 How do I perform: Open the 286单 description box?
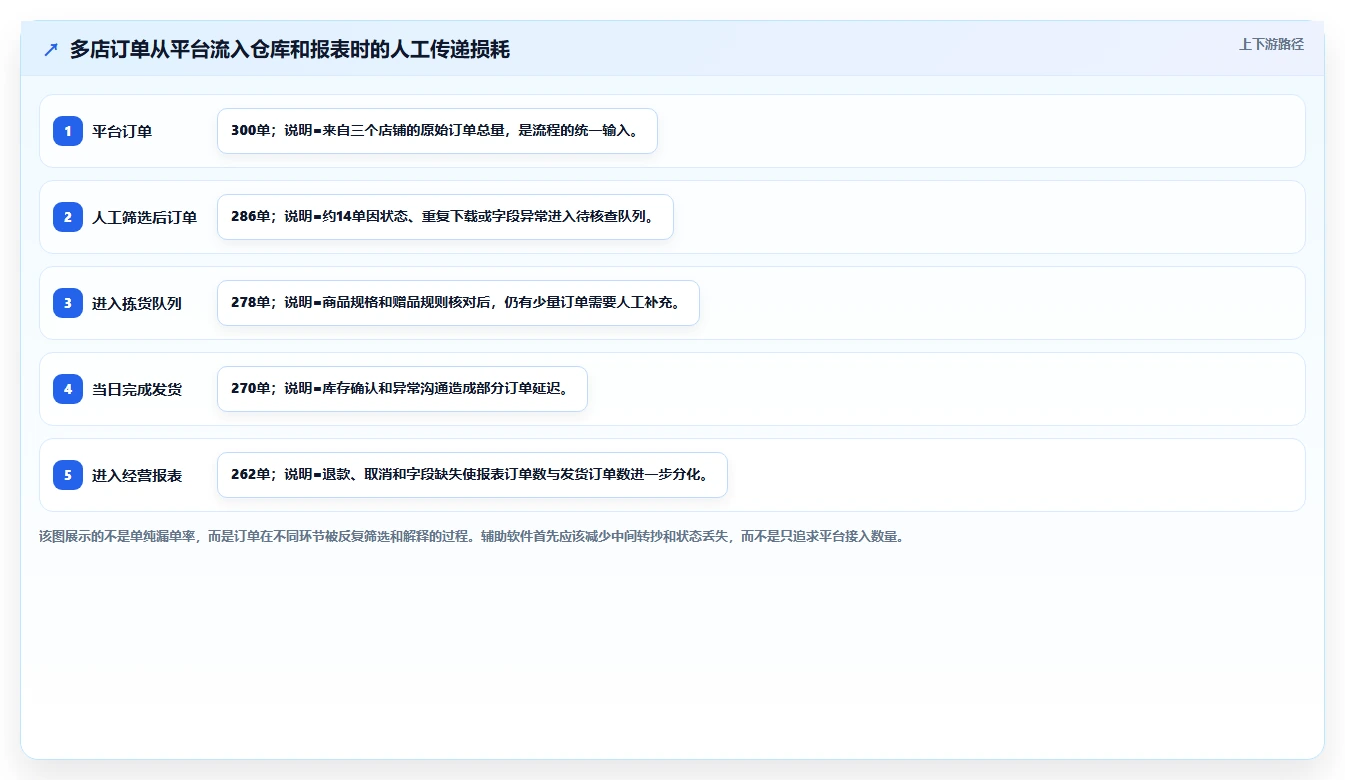[445, 217]
